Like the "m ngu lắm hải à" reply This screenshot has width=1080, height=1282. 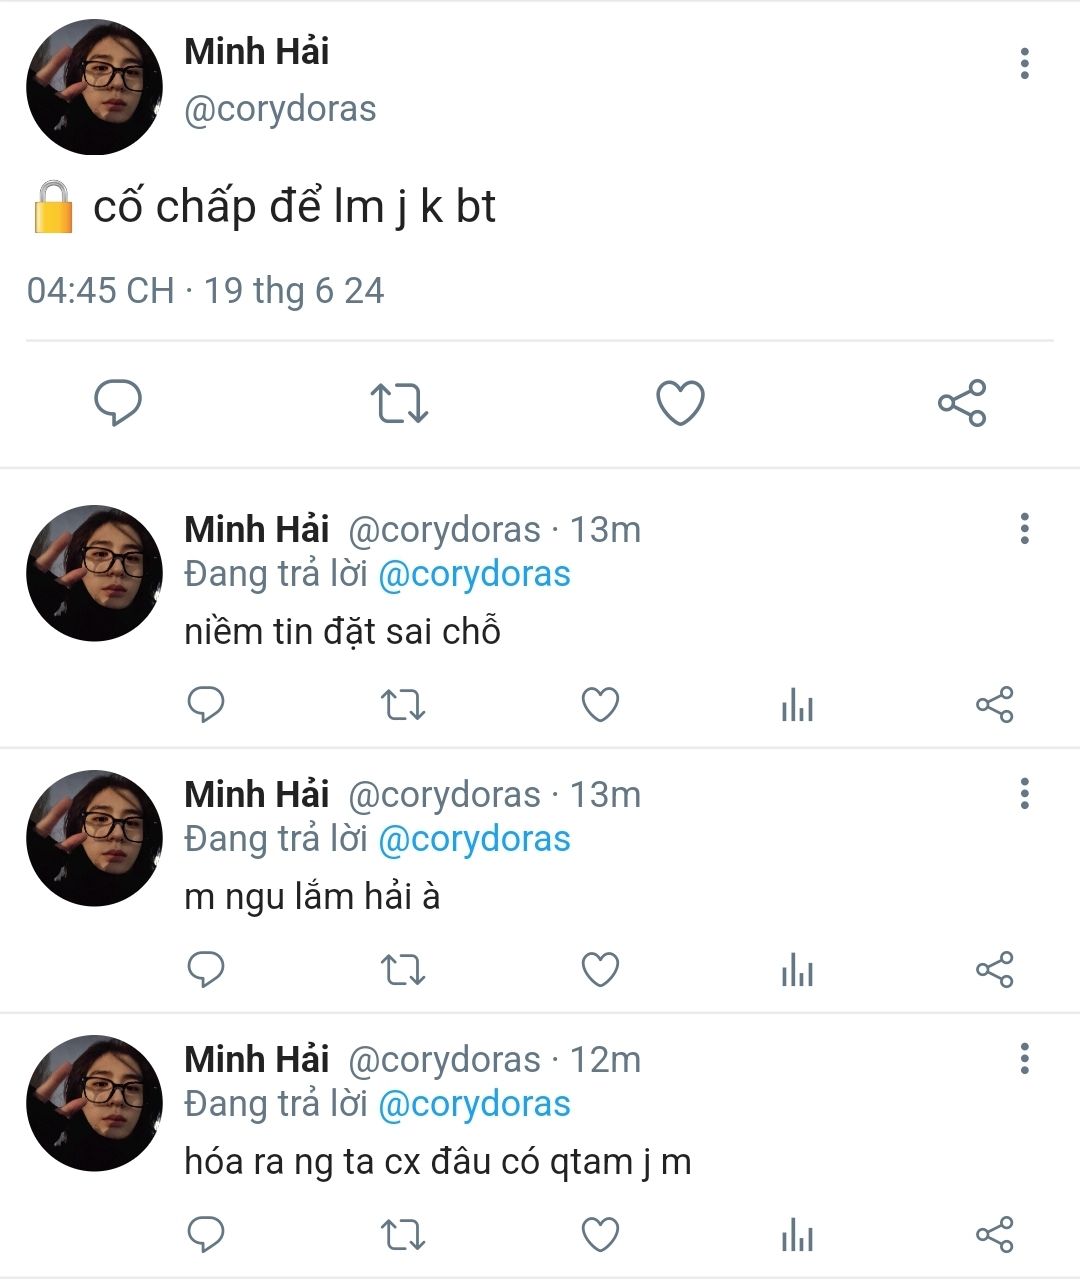[x=600, y=970]
